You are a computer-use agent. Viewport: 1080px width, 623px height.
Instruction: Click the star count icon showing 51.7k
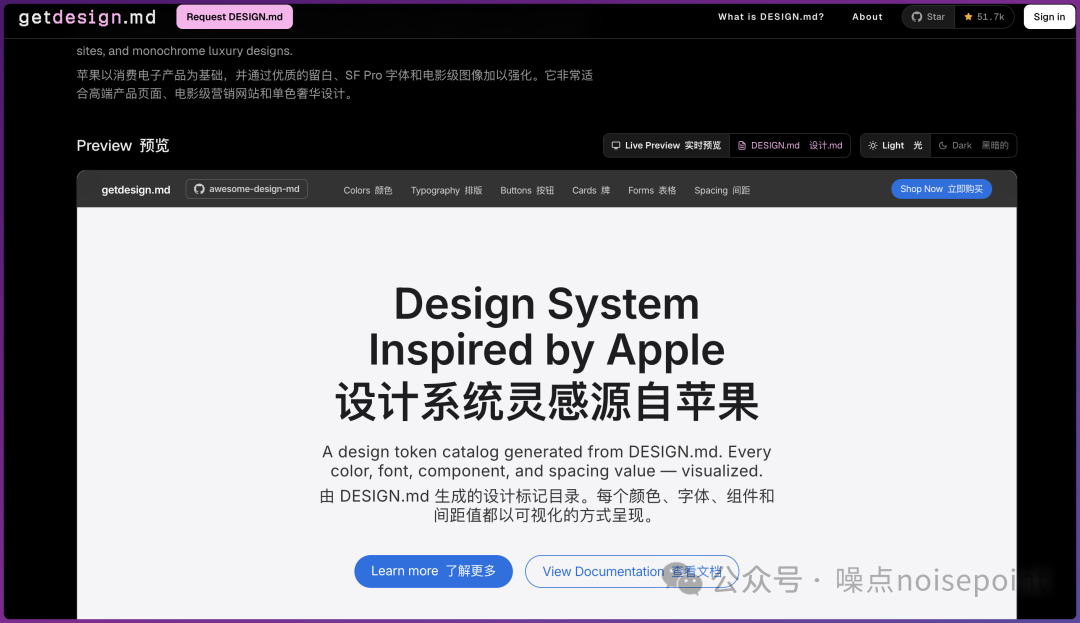(968, 17)
